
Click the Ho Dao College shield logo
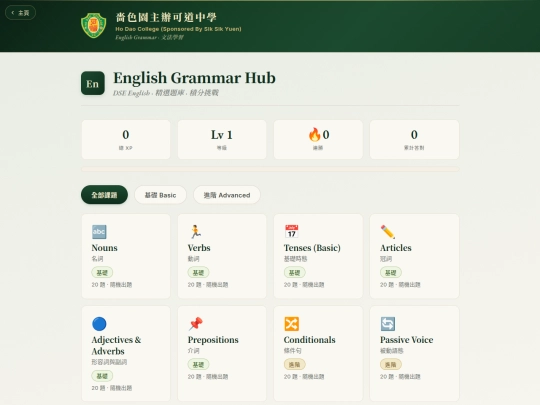93,25
